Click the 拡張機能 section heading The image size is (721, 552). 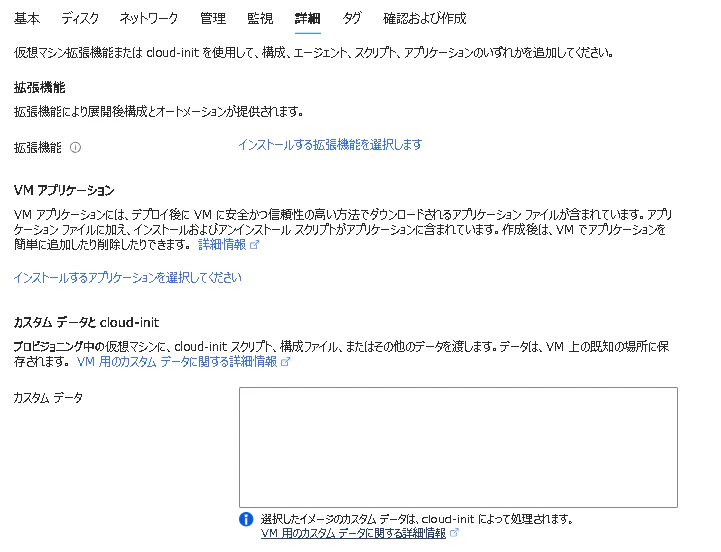click(40, 87)
